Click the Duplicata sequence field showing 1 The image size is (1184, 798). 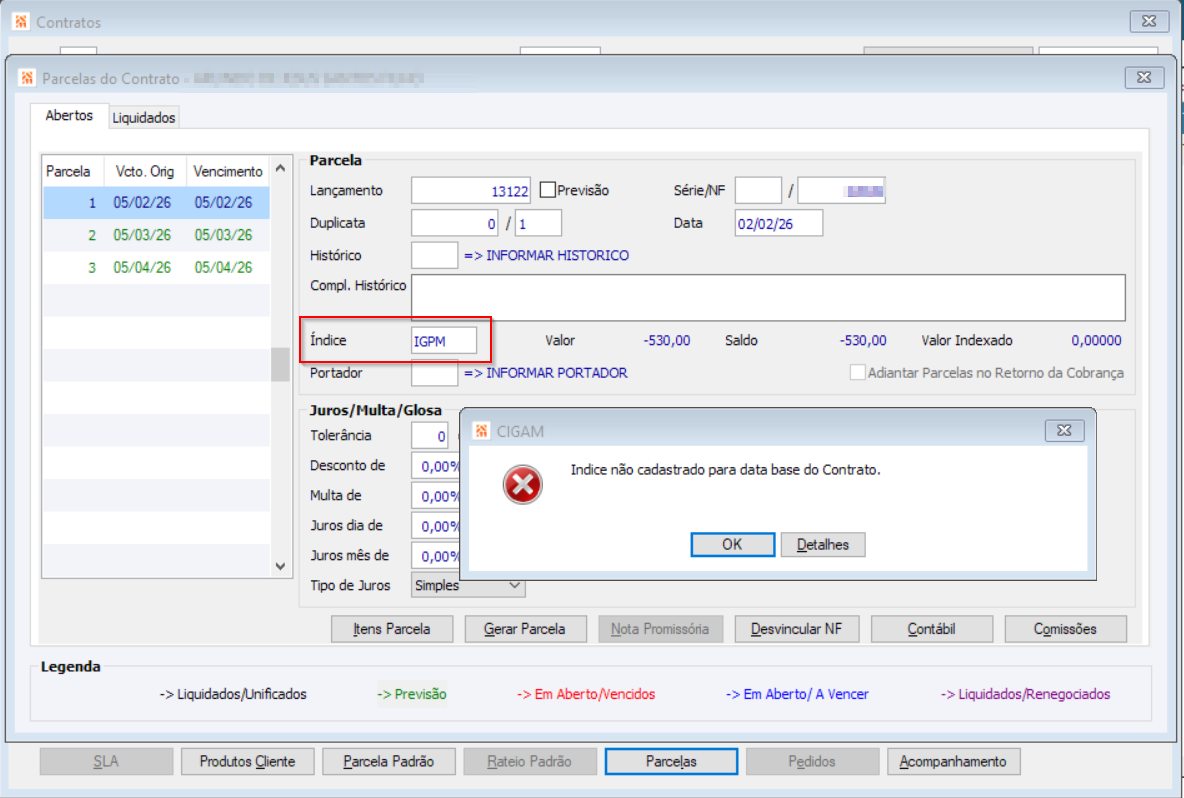[538, 223]
